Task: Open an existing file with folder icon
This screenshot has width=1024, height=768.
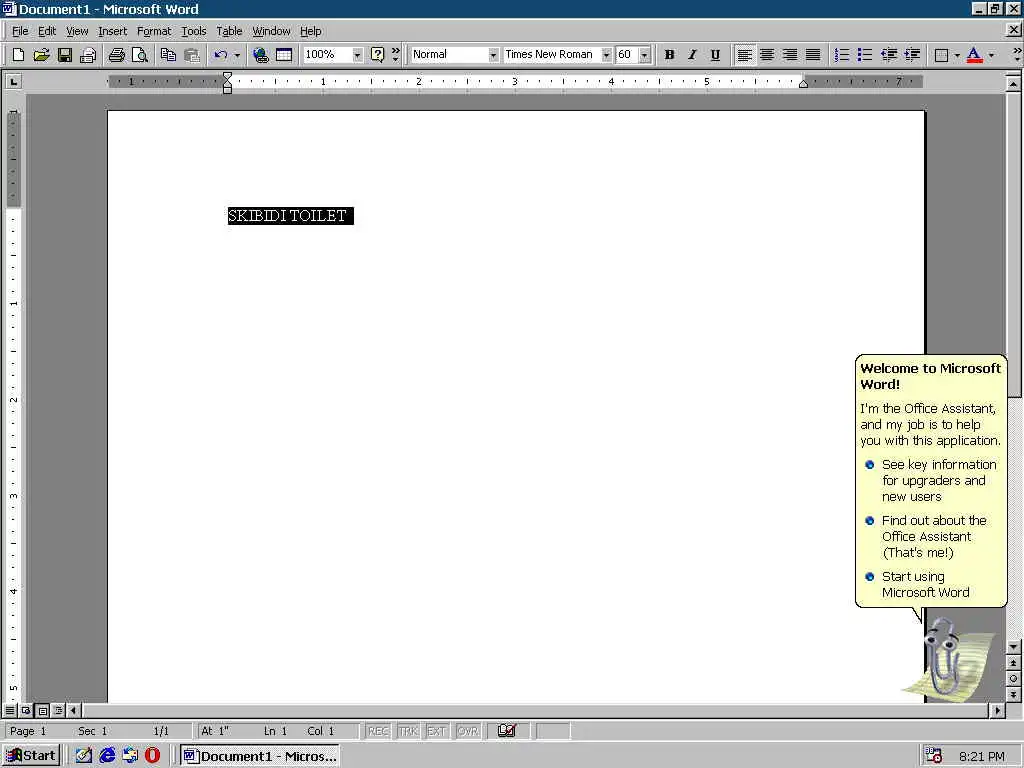Action: coord(41,55)
